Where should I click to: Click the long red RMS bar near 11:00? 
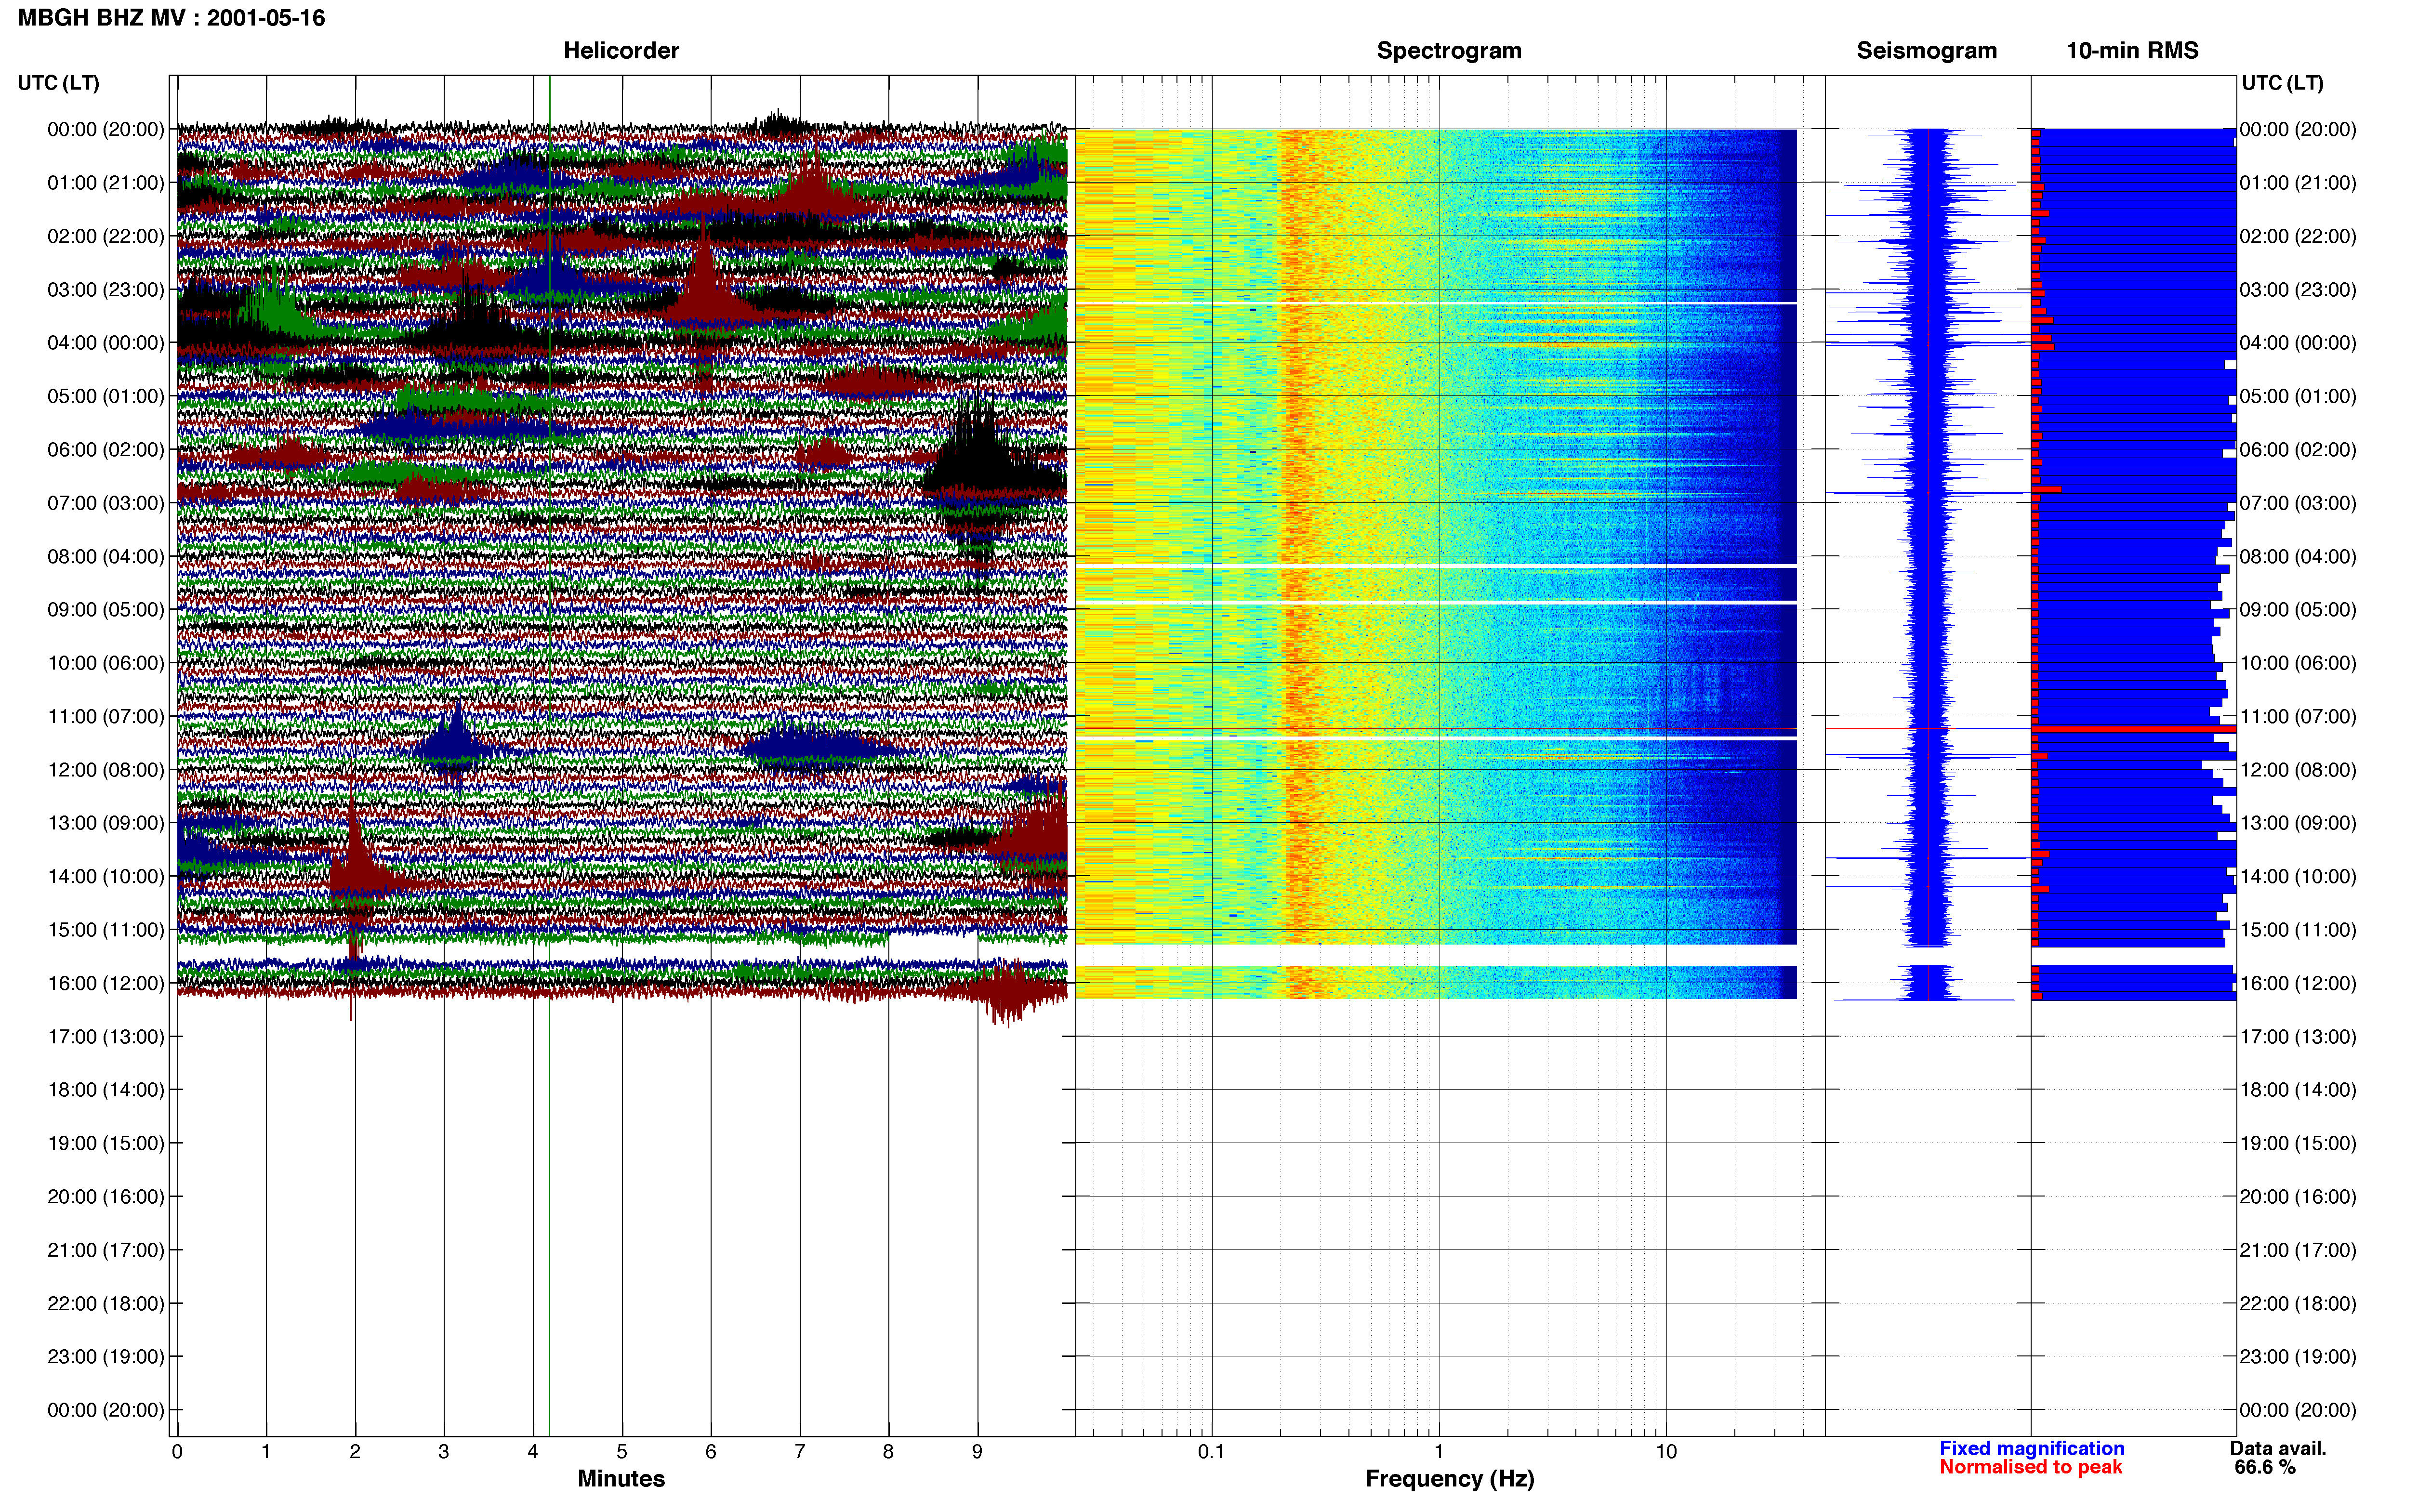tap(2134, 729)
